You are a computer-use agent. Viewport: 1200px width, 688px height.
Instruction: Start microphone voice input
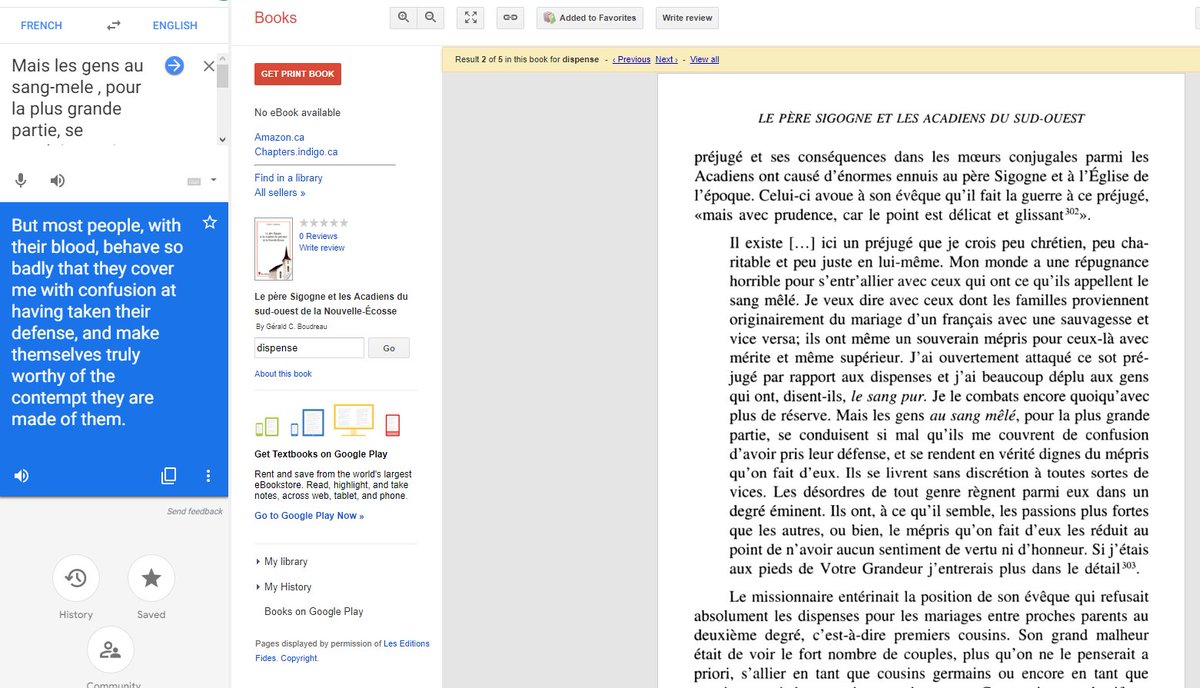click(x=20, y=180)
